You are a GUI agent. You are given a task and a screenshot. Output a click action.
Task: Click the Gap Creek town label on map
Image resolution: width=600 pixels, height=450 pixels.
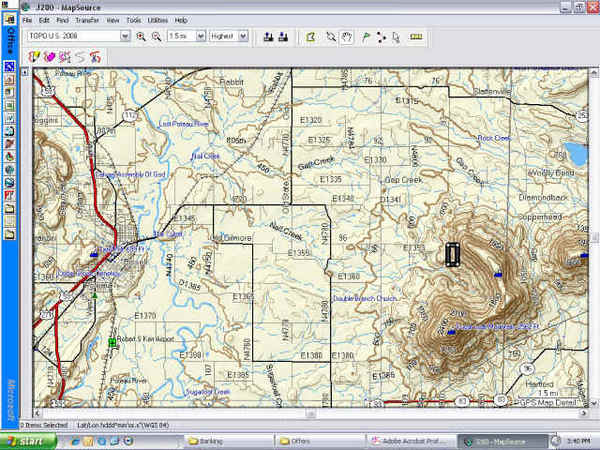[x=404, y=180]
